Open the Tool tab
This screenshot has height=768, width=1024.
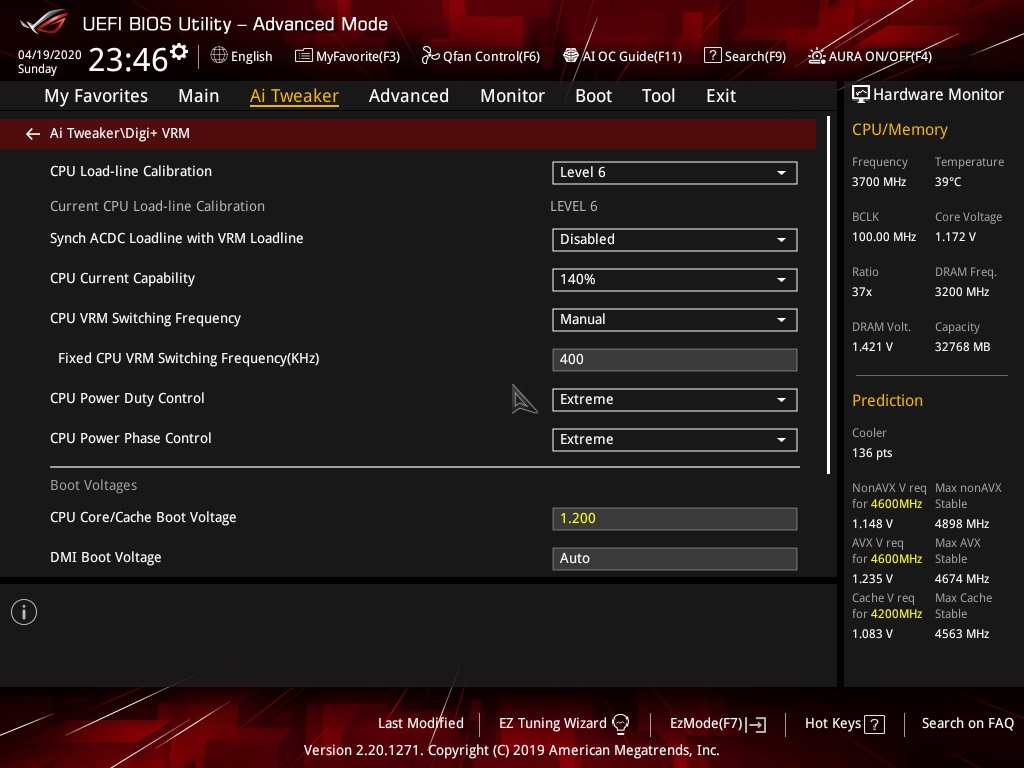[x=658, y=96]
